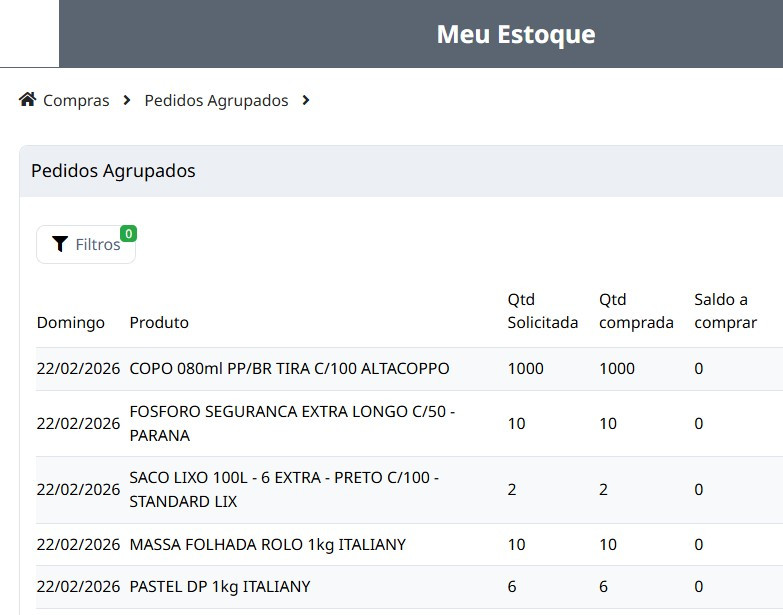Click Qtd Solicitada 2 in SACO LIXO row
The image size is (783, 615).
point(512,489)
